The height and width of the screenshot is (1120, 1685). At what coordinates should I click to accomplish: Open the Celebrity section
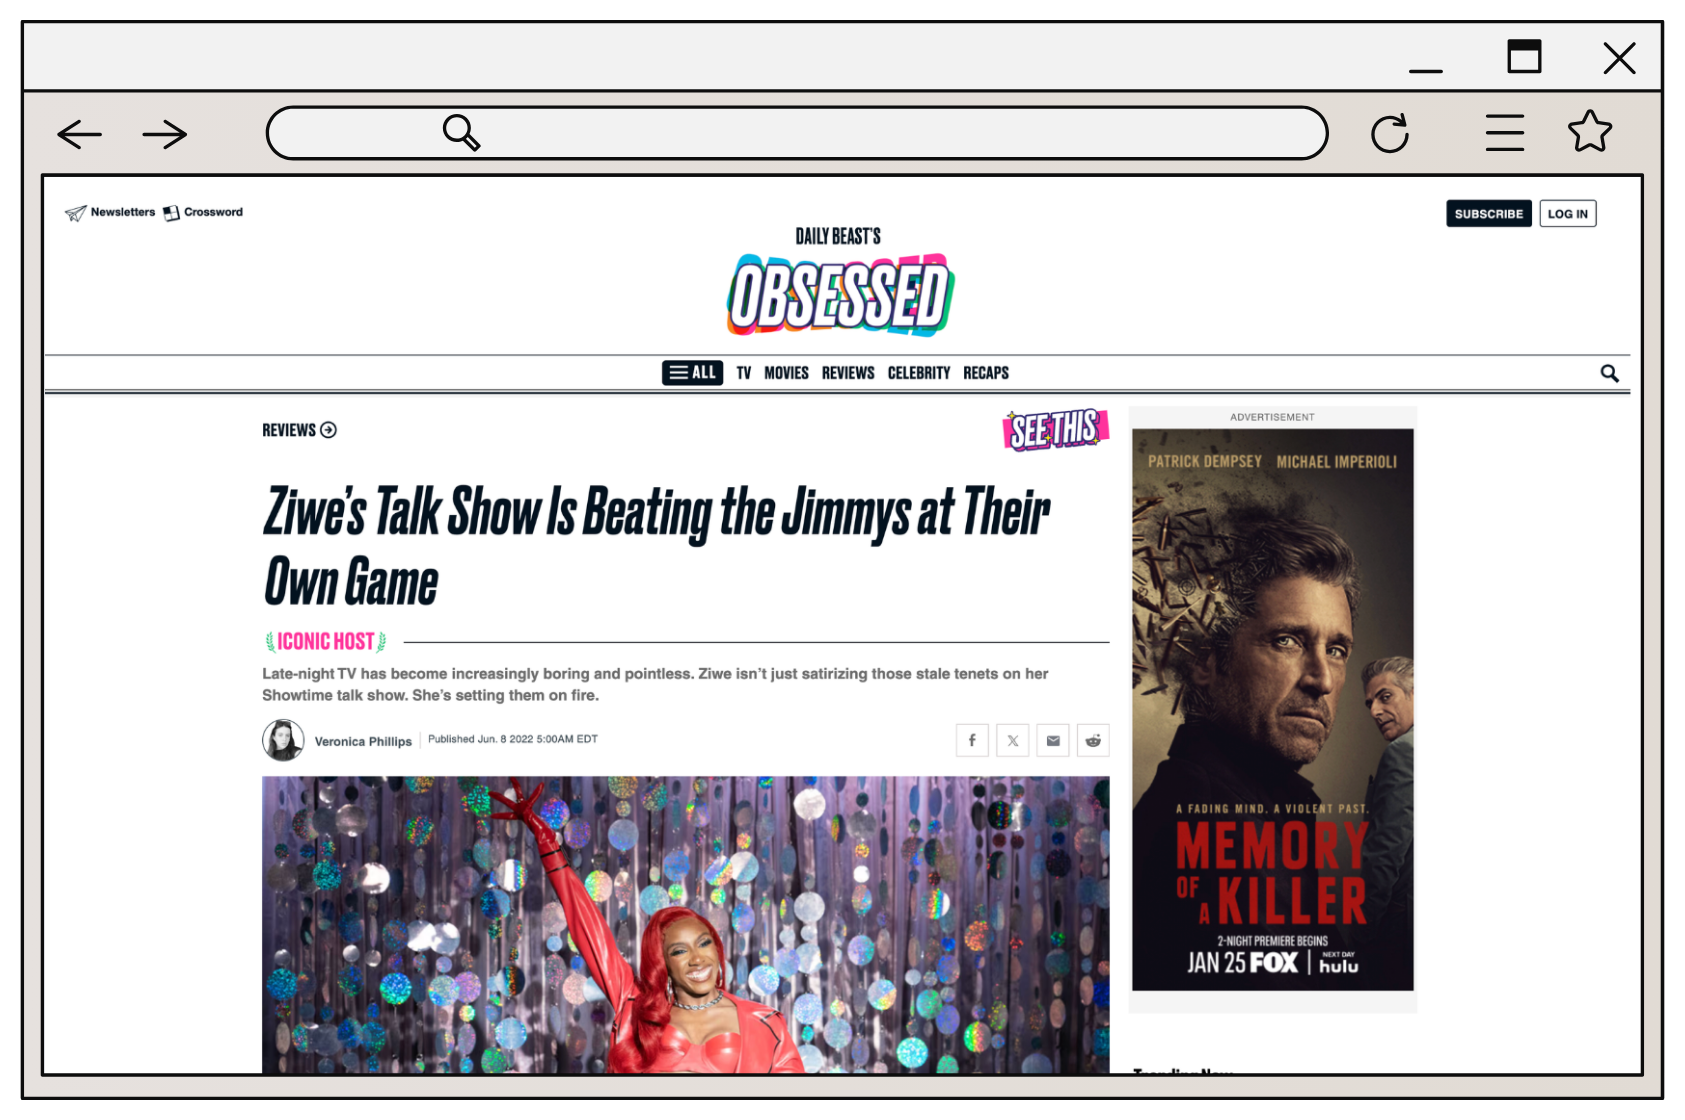point(918,372)
